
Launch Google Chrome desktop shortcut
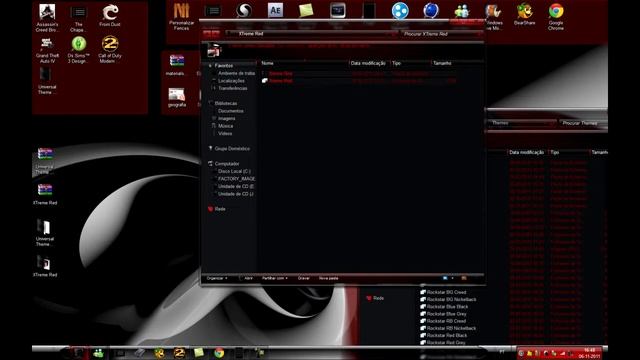pos(556,16)
